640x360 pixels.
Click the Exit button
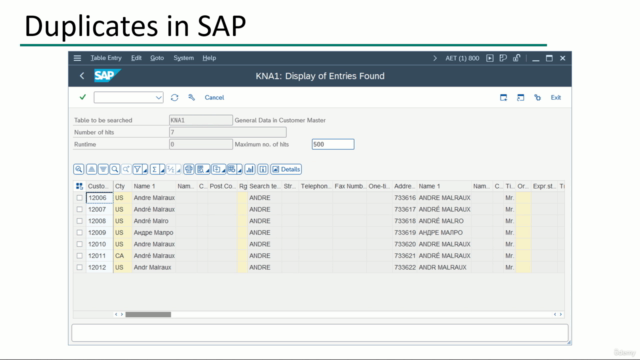[x=556, y=98]
